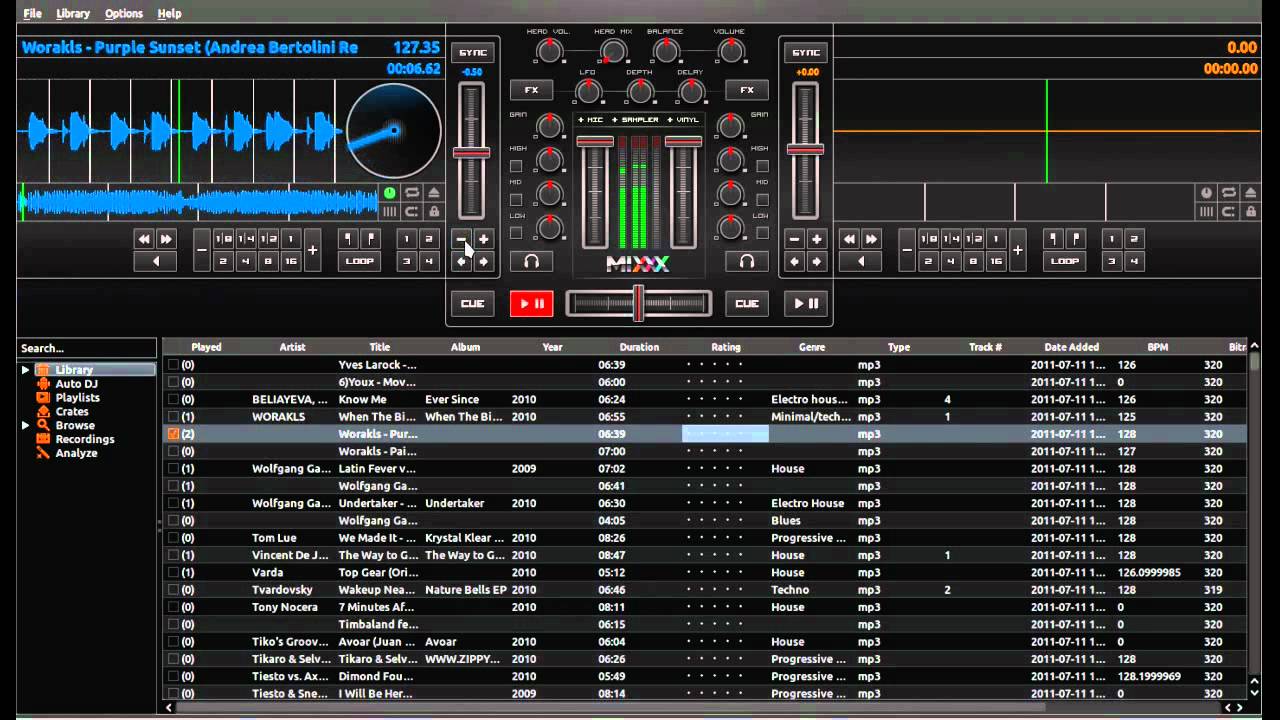Viewport: 1280px width, 720px height.
Task: Click the left deck green quantize icon
Action: [x=389, y=193]
